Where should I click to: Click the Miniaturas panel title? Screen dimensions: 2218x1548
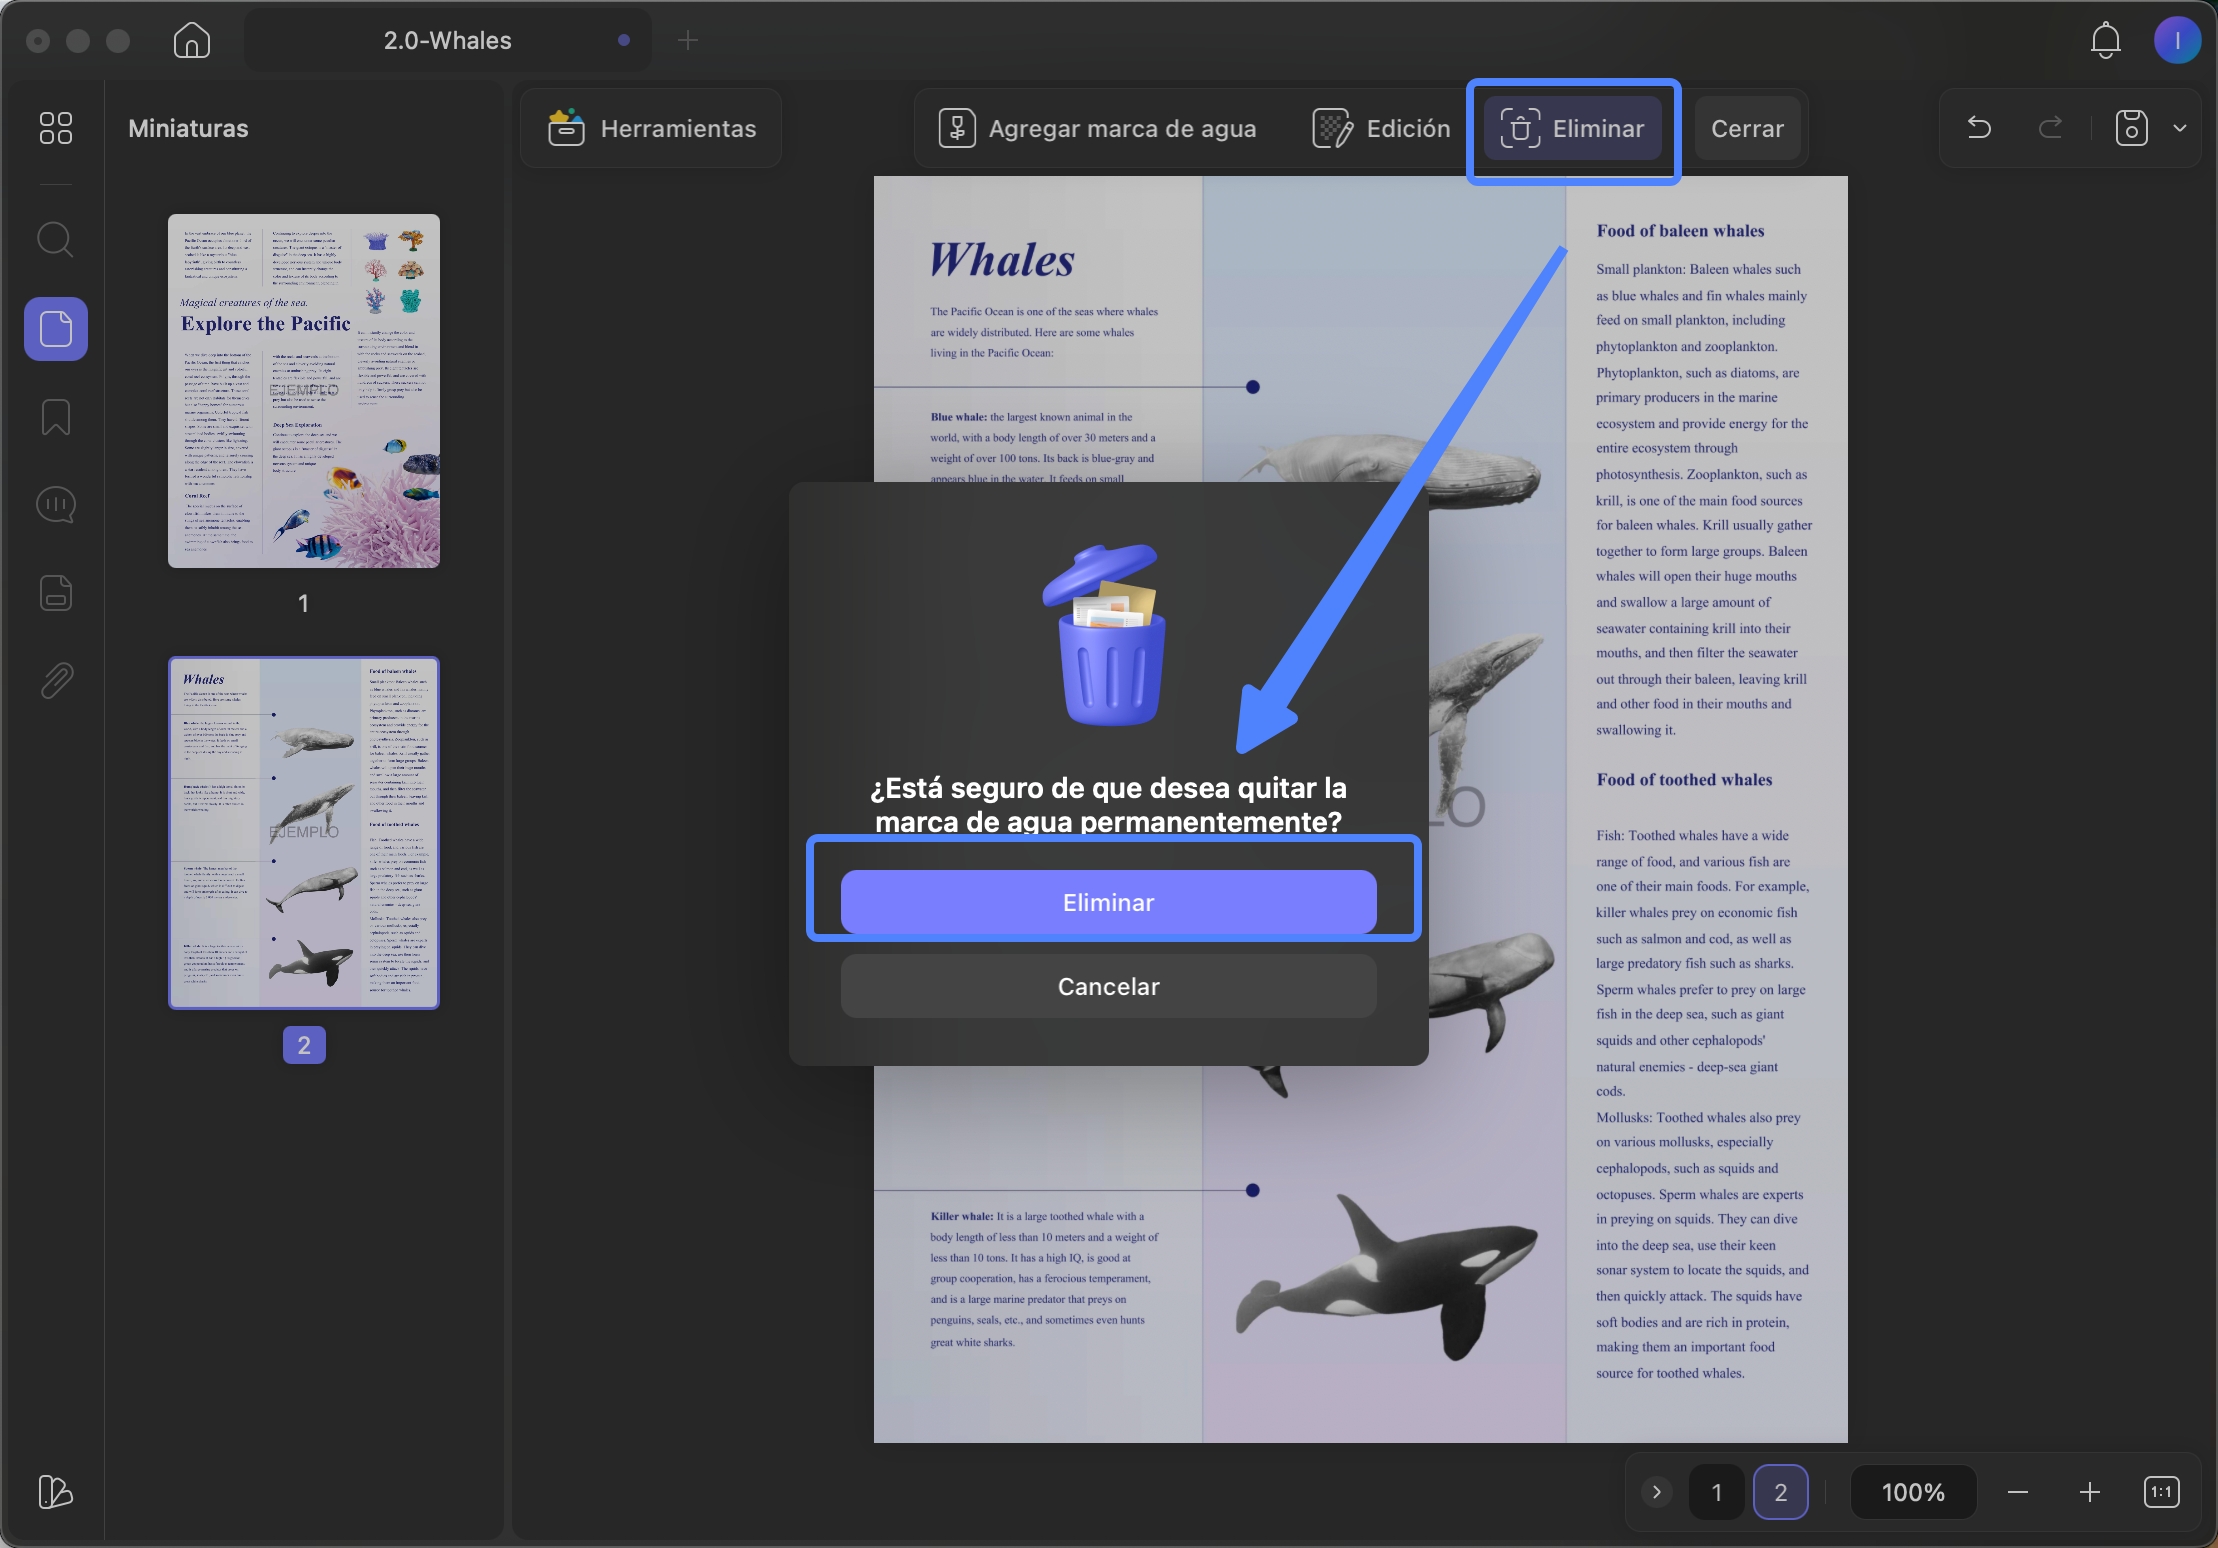[x=188, y=128]
